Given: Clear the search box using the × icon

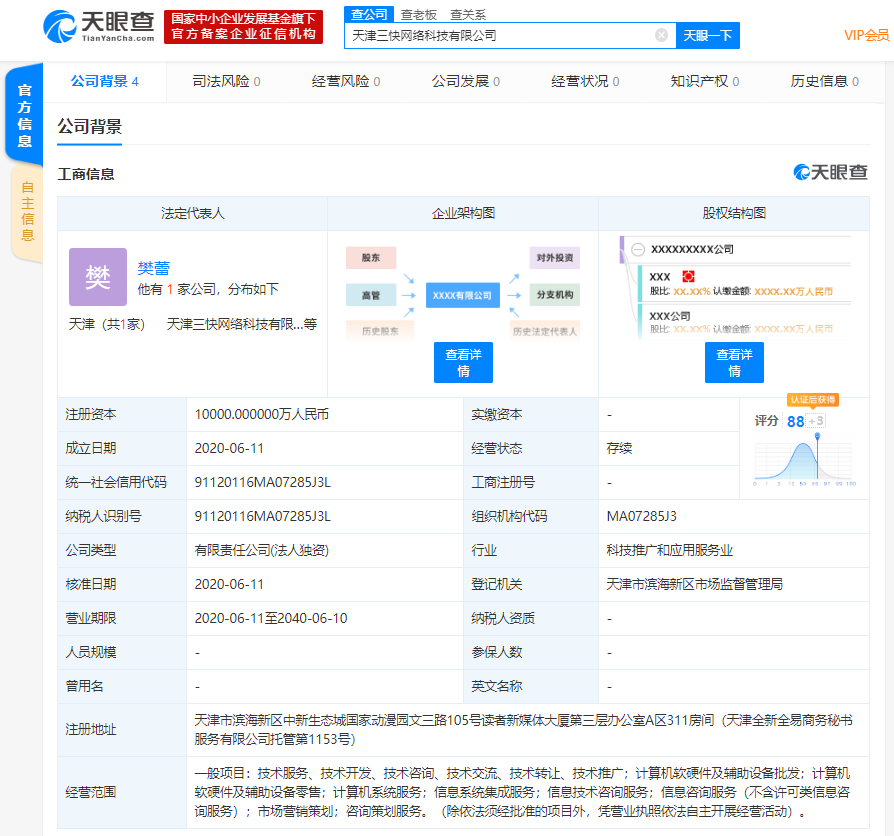Looking at the screenshot, I should (x=660, y=34).
